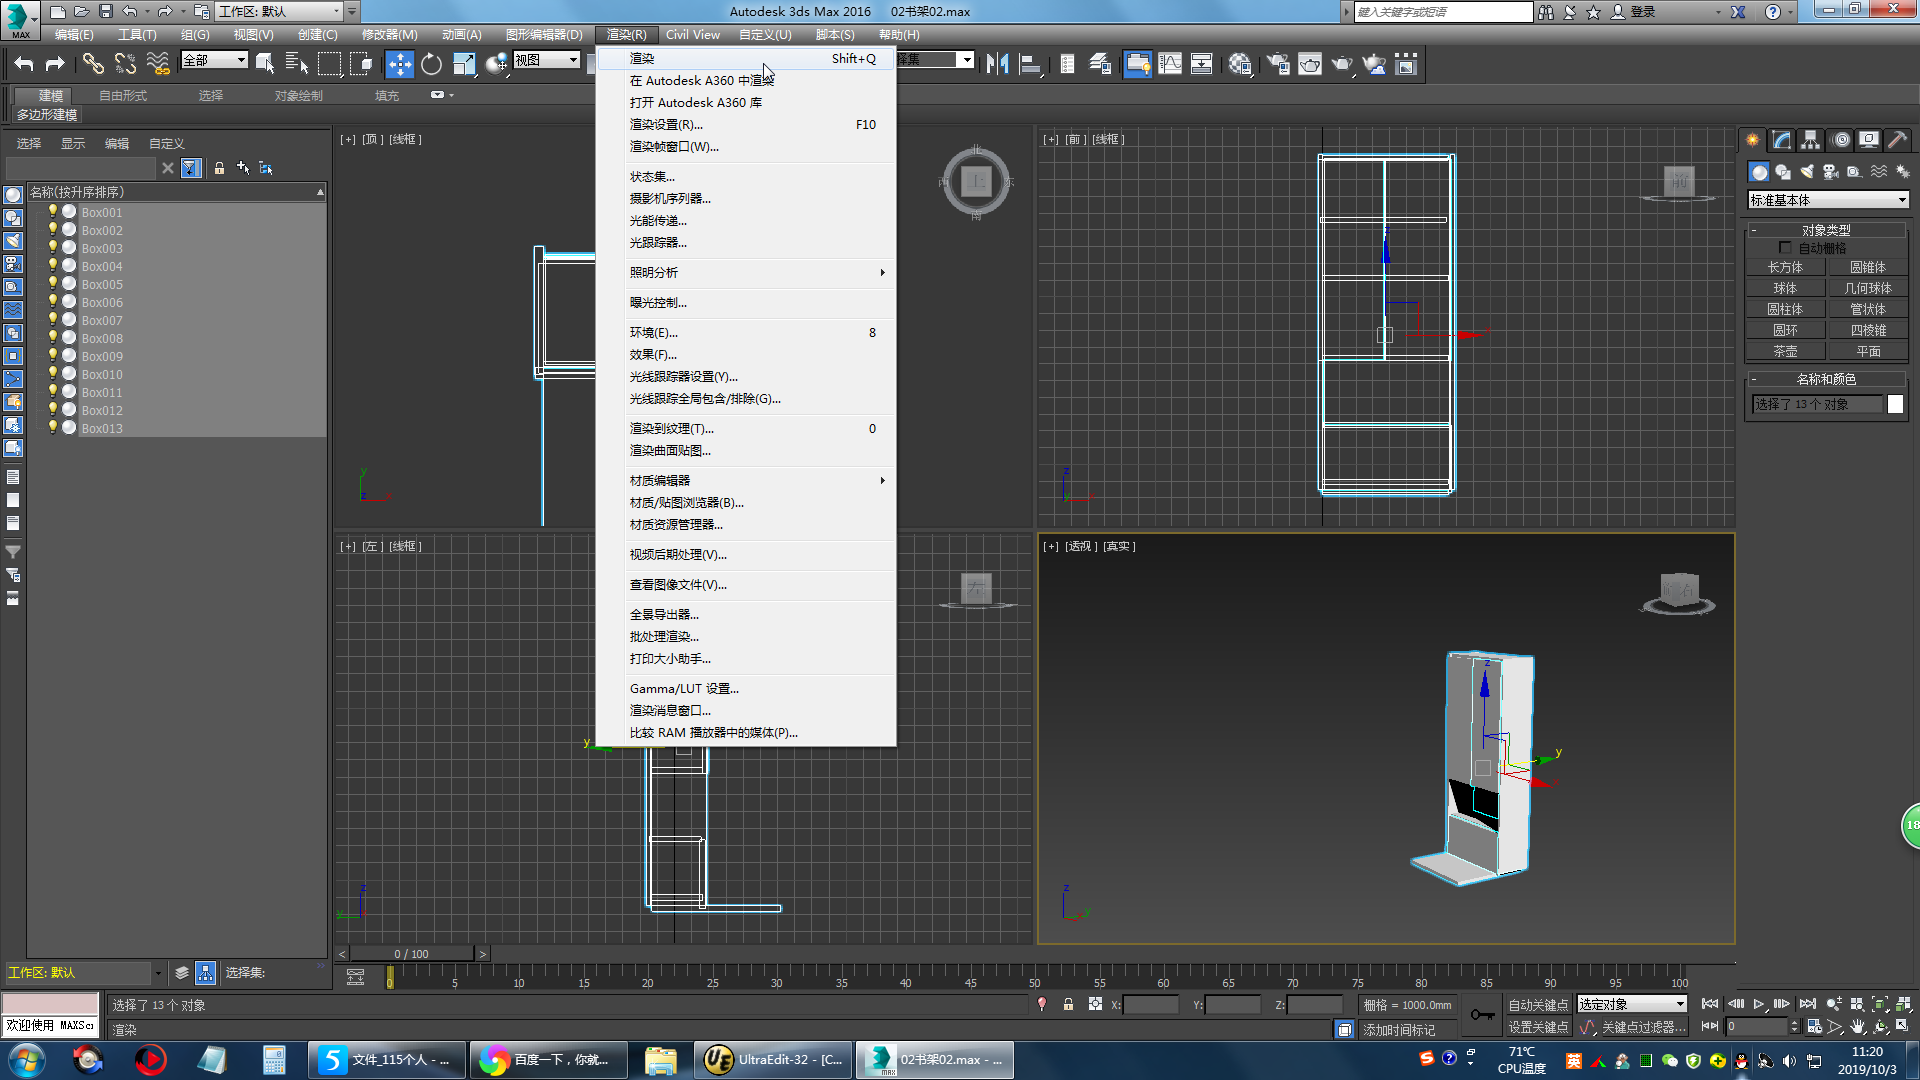
Task: Click the Redo arrow in main toolbar
Action: coord(55,64)
